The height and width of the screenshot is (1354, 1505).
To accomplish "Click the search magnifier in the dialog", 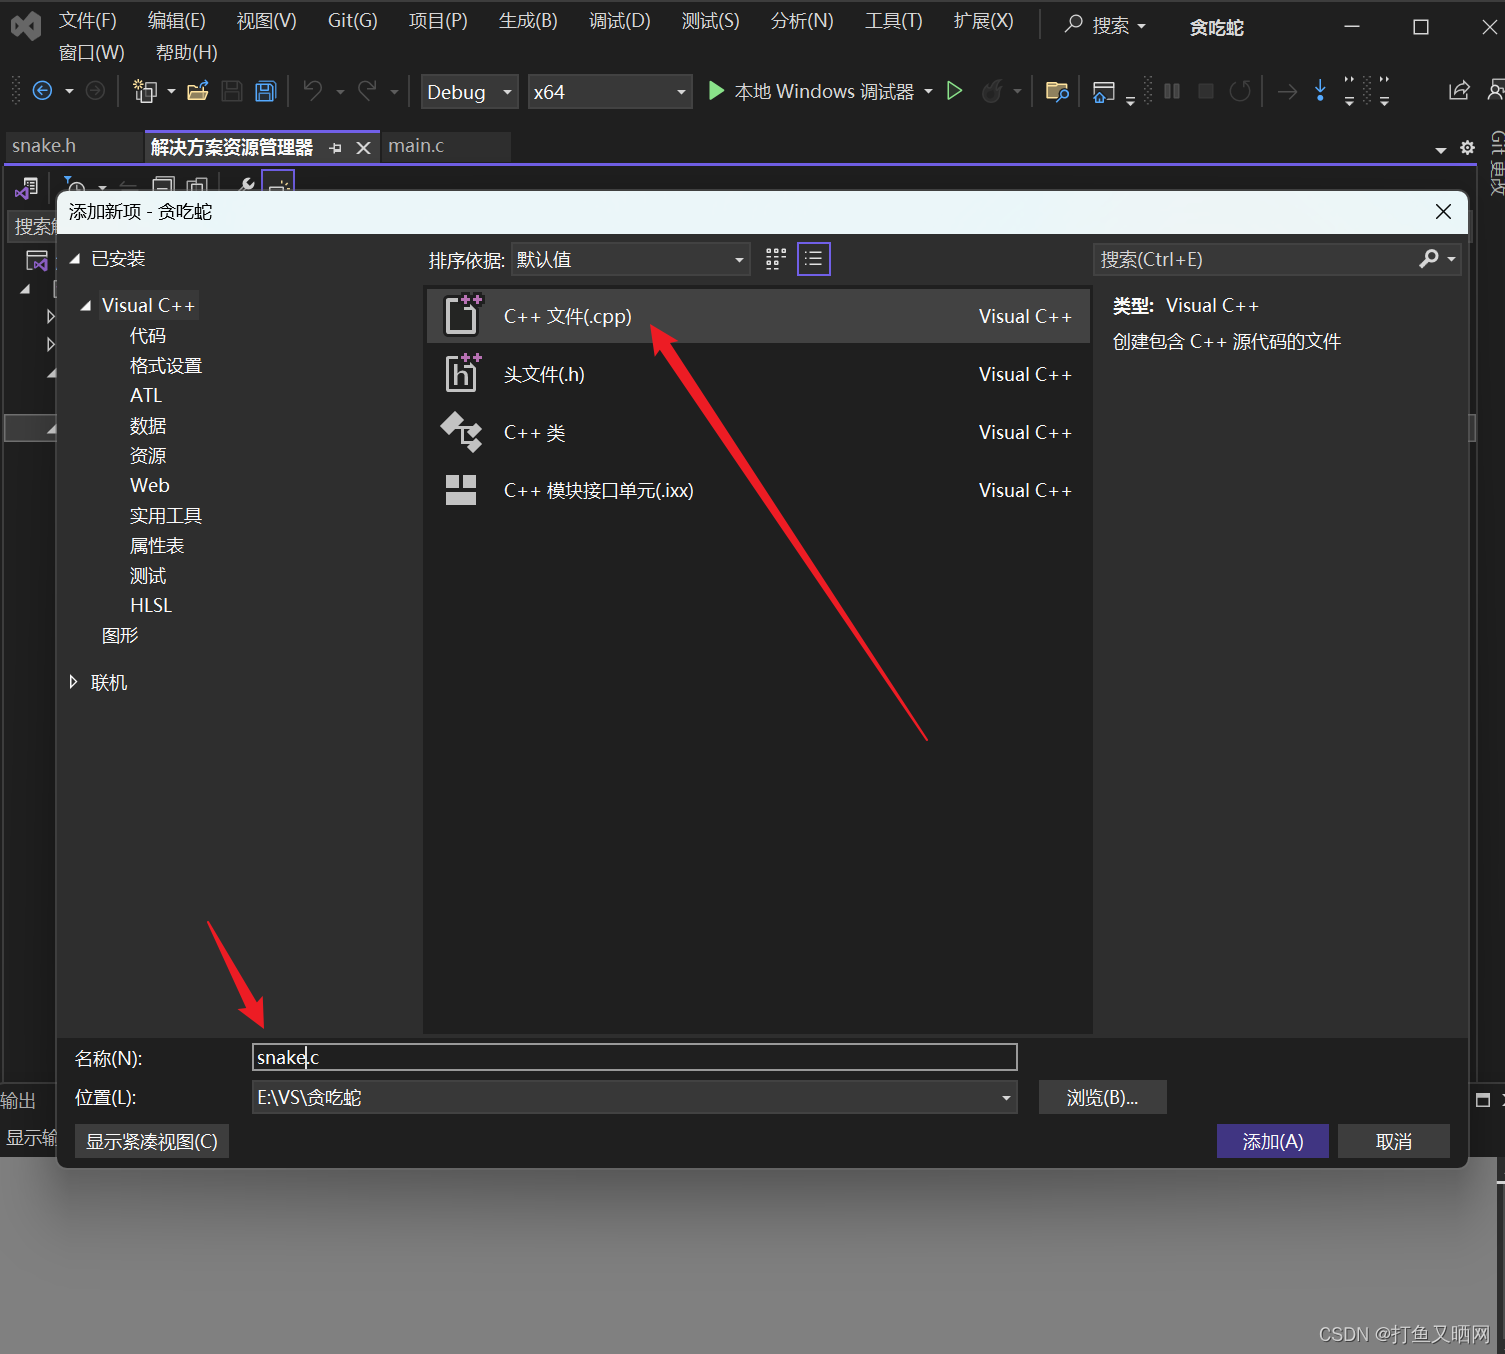I will pyautogui.click(x=1429, y=259).
